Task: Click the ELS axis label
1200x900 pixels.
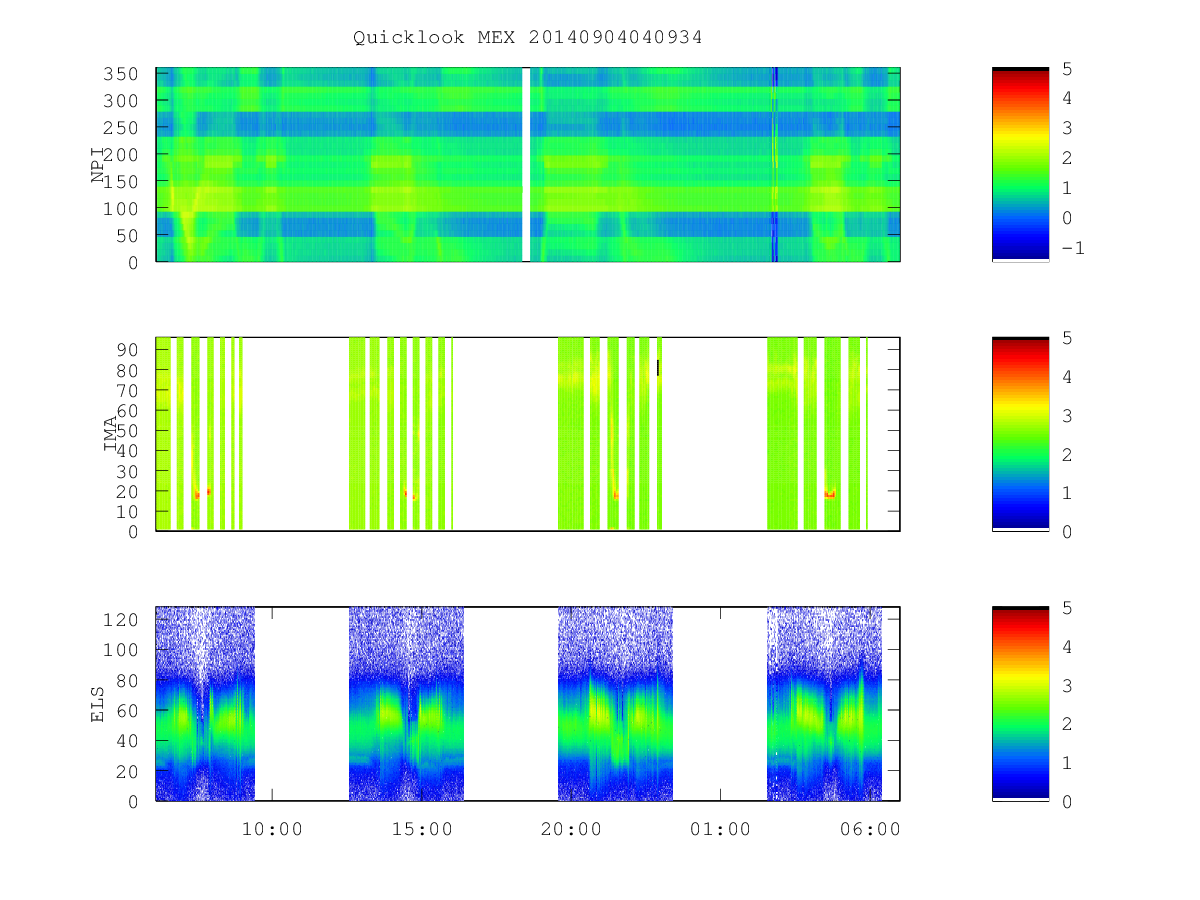Action: point(98,704)
